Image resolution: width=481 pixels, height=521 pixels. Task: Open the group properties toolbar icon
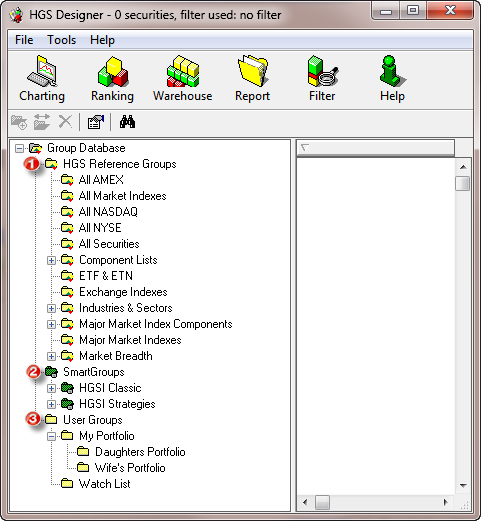click(96, 122)
